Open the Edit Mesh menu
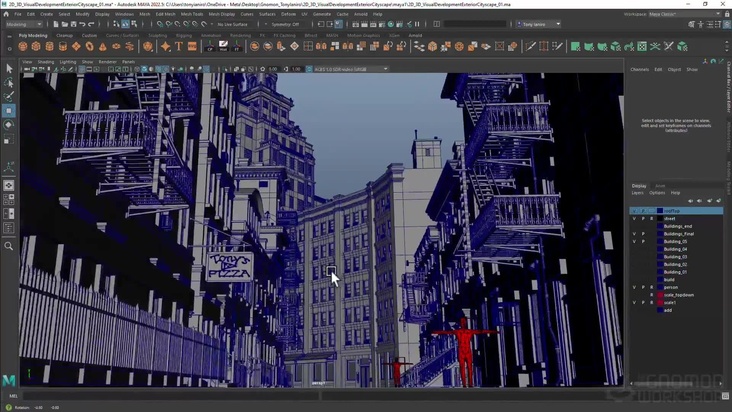 (165, 14)
